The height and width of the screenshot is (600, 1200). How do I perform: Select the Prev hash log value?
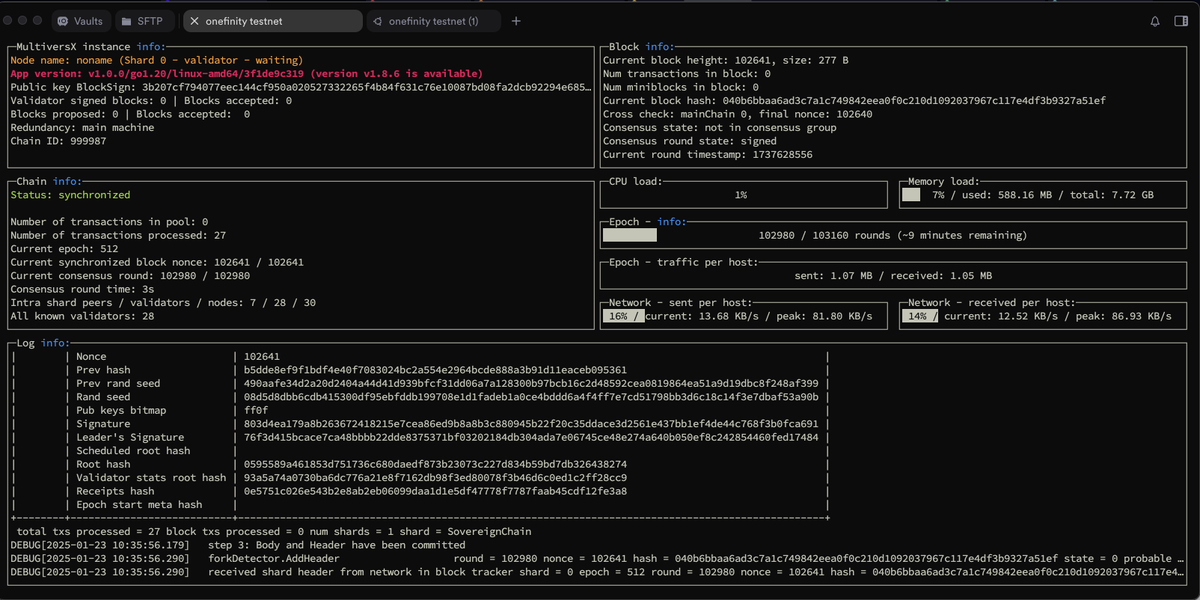coord(435,370)
